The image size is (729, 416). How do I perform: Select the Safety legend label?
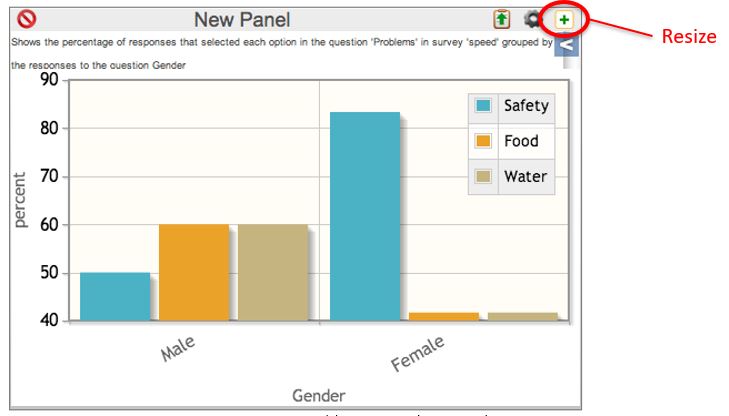(525, 106)
